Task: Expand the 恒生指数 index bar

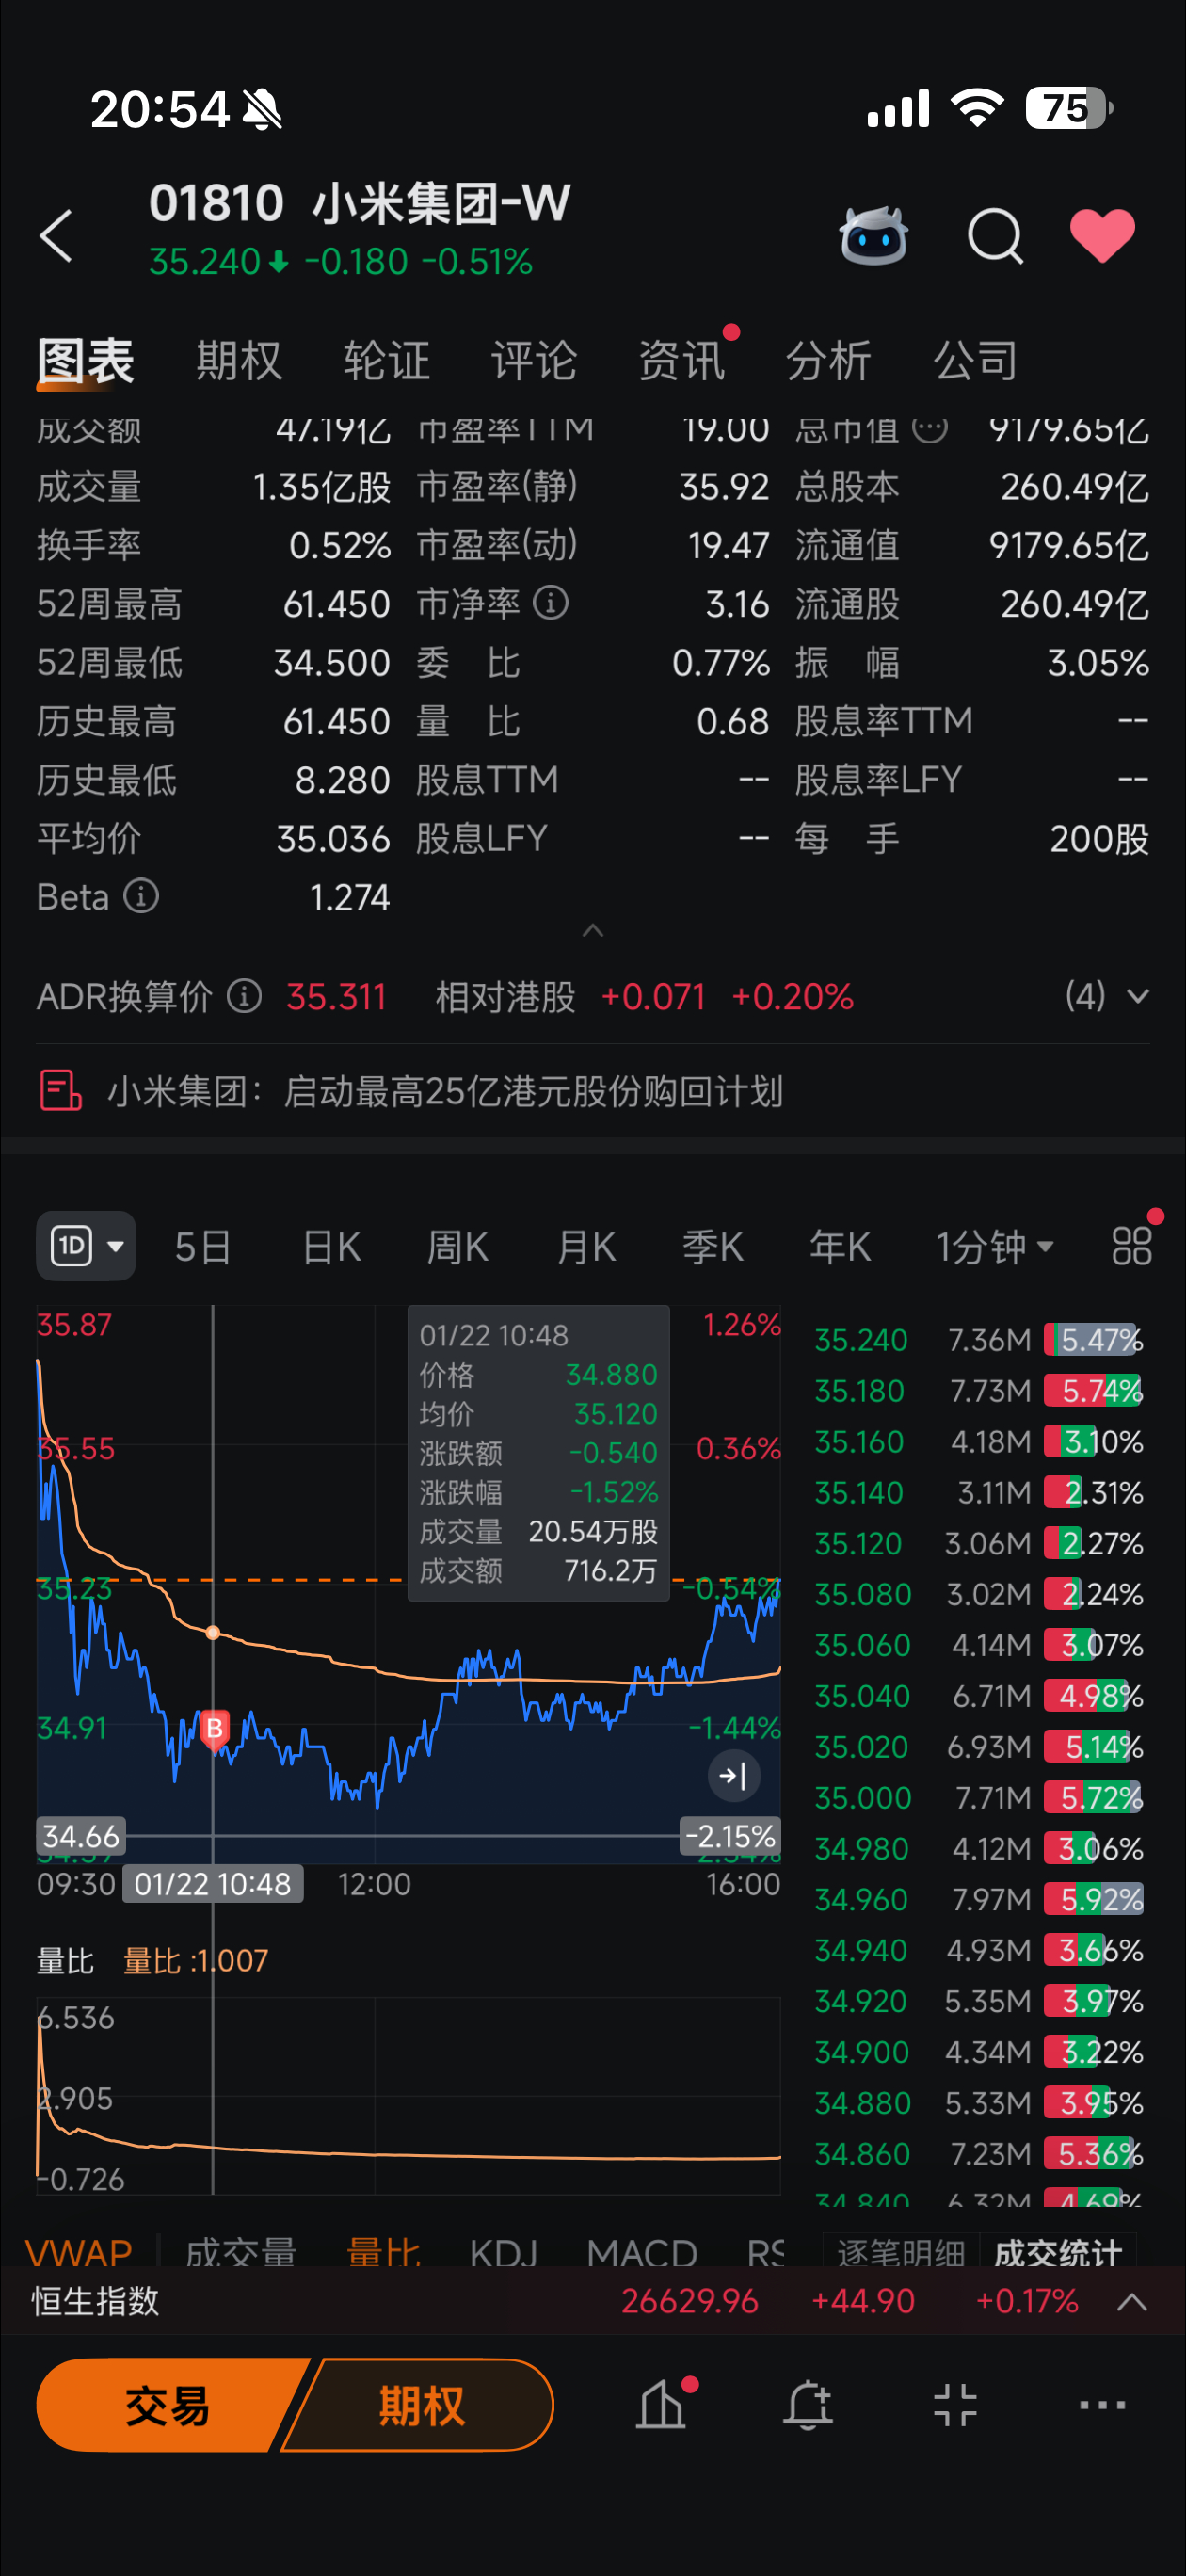Action: [1131, 2301]
